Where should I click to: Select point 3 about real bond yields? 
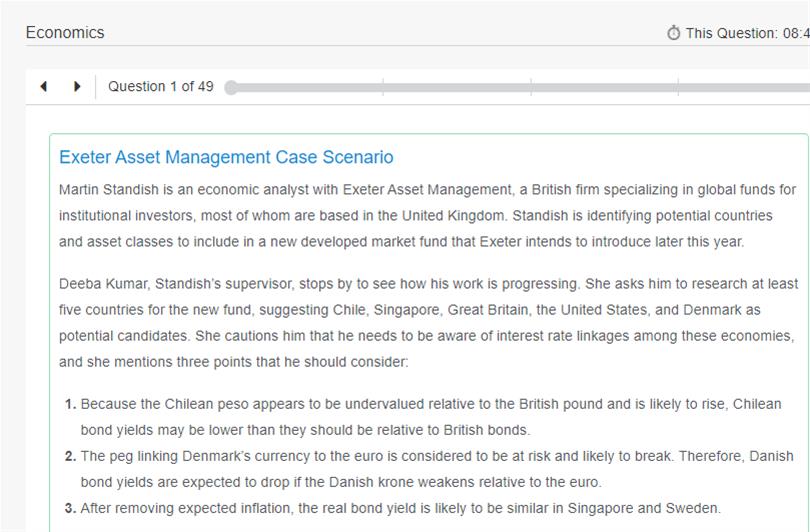(x=400, y=507)
